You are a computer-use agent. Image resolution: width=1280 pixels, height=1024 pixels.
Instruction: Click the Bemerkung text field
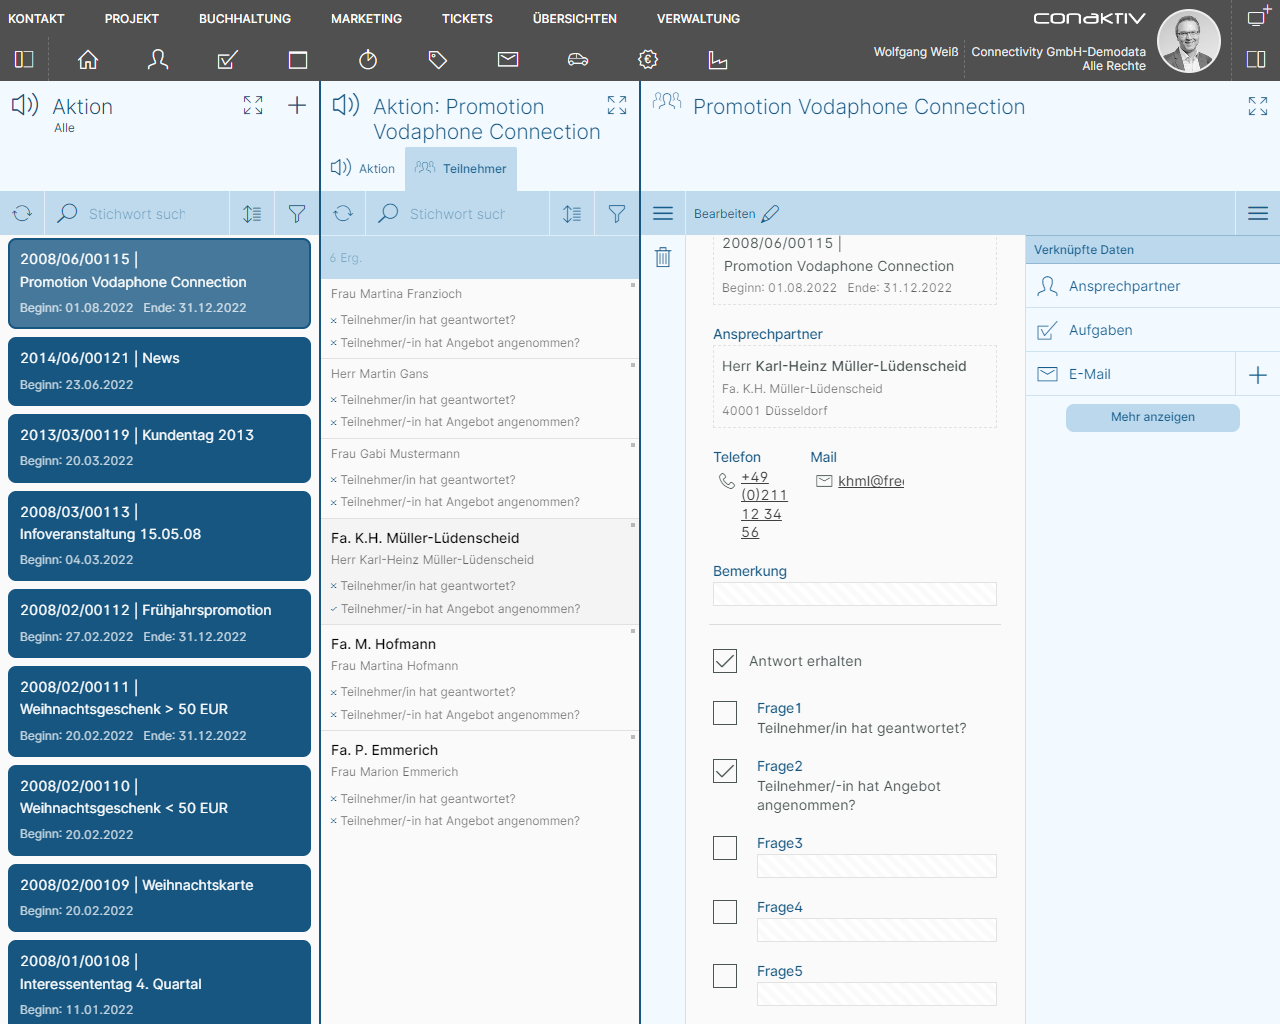(855, 594)
